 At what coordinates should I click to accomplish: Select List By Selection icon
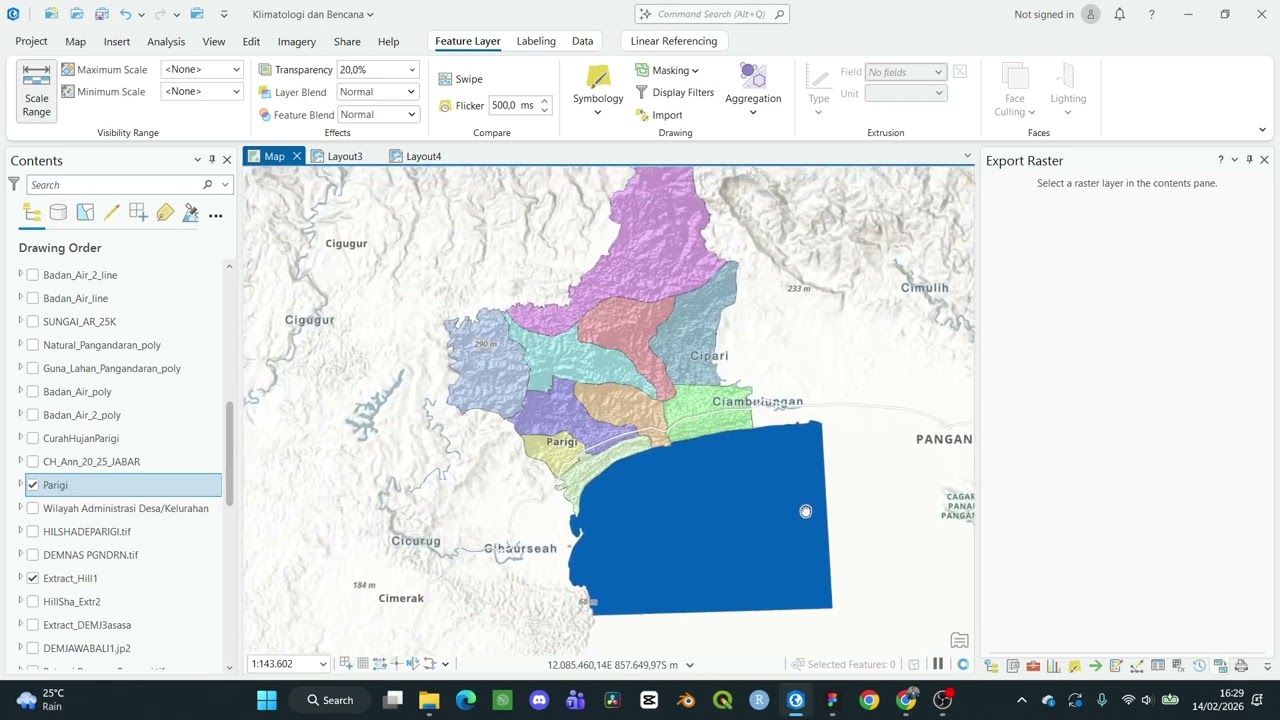(x=85, y=213)
